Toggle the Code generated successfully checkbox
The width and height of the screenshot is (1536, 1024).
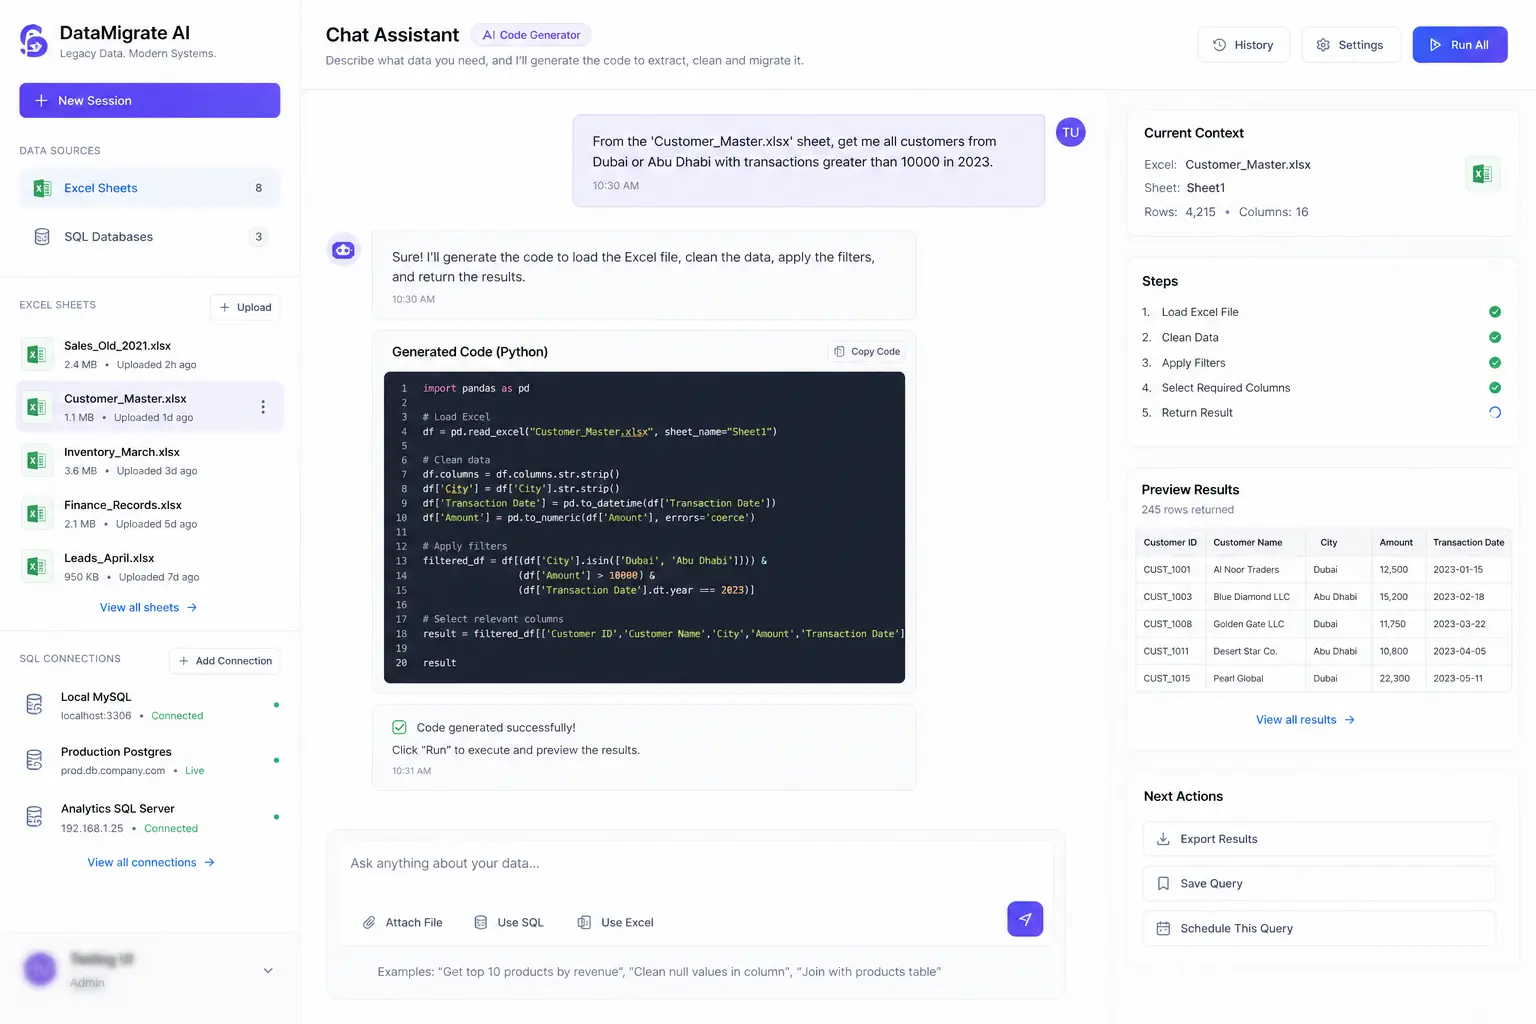click(399, 727)
